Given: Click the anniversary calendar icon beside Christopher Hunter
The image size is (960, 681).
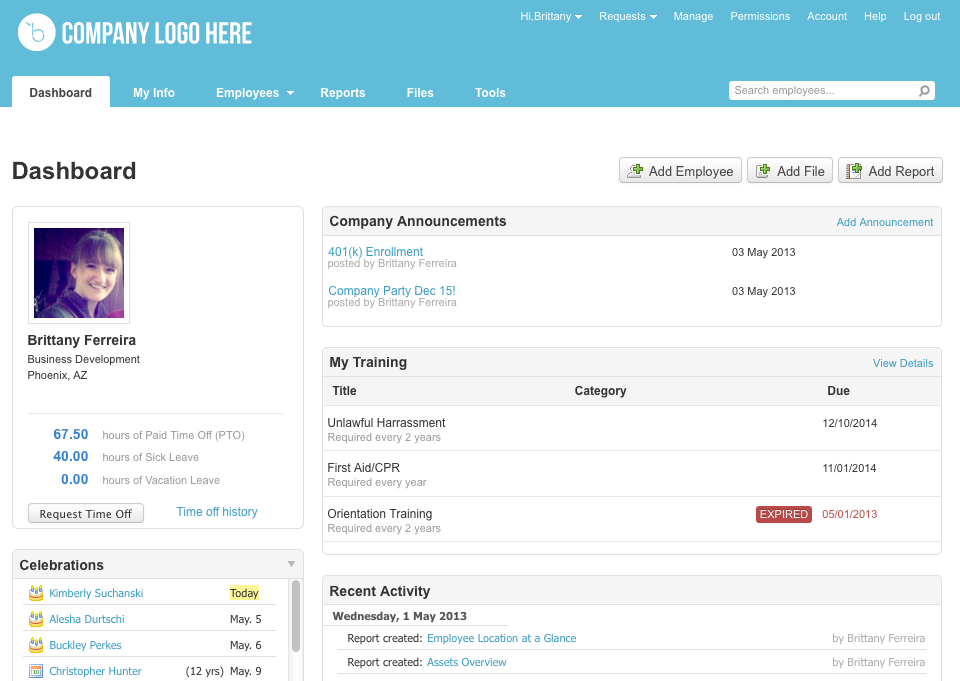Looking at the screenshot, I should pos(36,671).
